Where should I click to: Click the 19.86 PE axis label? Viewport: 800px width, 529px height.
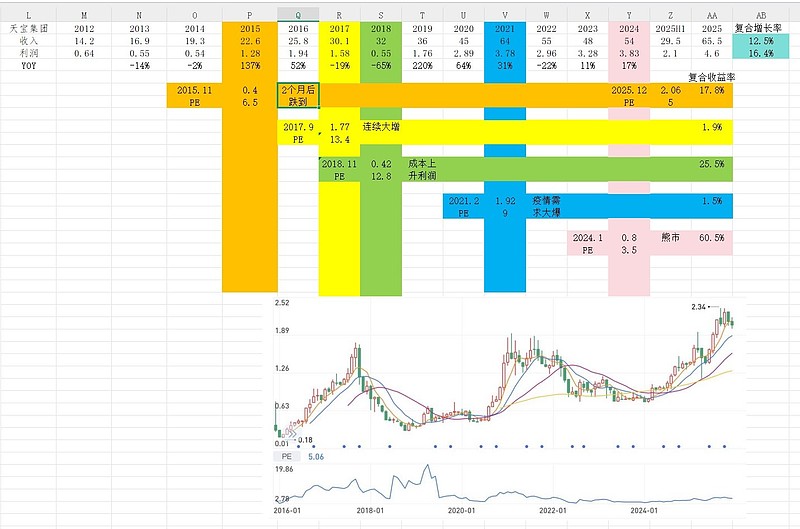(284, 469)
